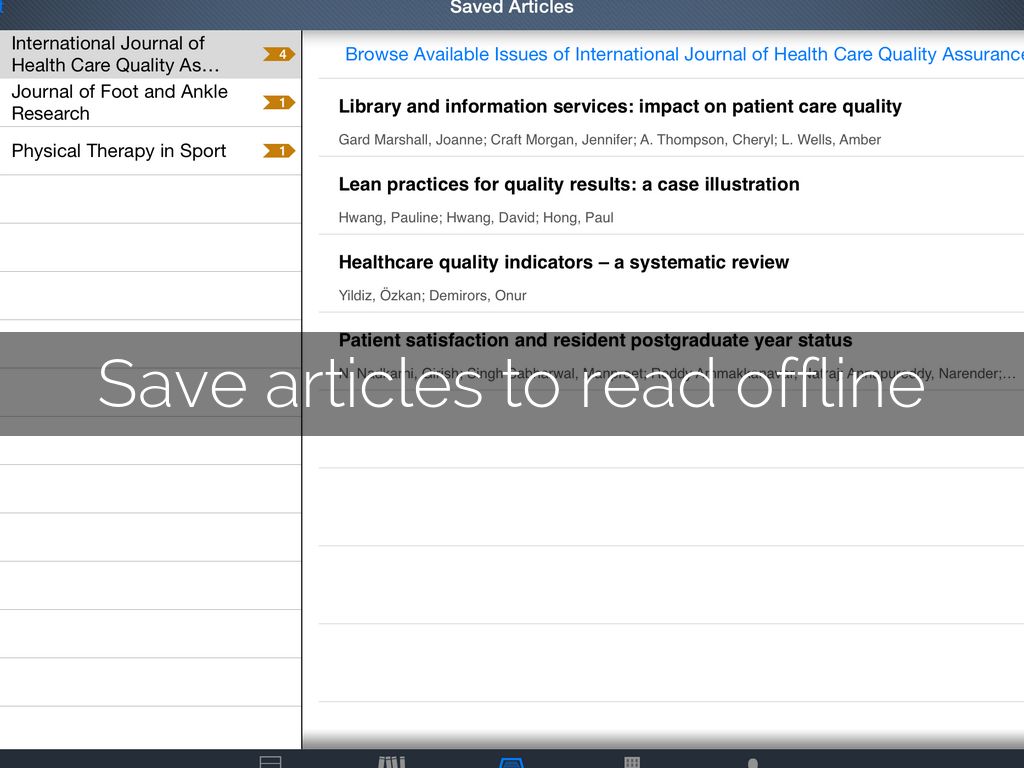Open article on Library and information services
Screen dimensions: 1024x768
click(620, 107)
